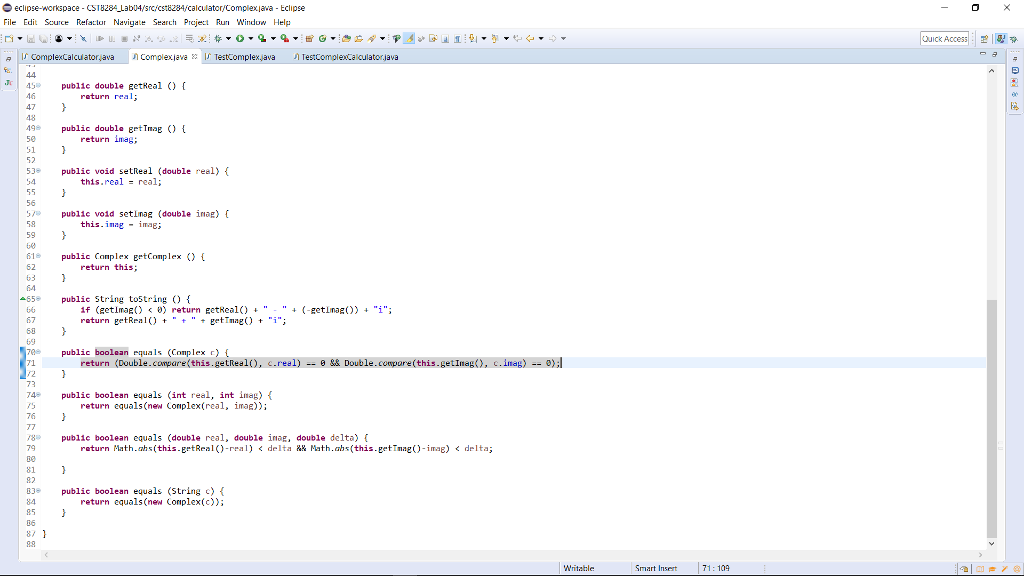The width and height of the screenshot is (1024, 576).
Task: Toggle Show Whitespace Characters icon
Action: [457, 39]
